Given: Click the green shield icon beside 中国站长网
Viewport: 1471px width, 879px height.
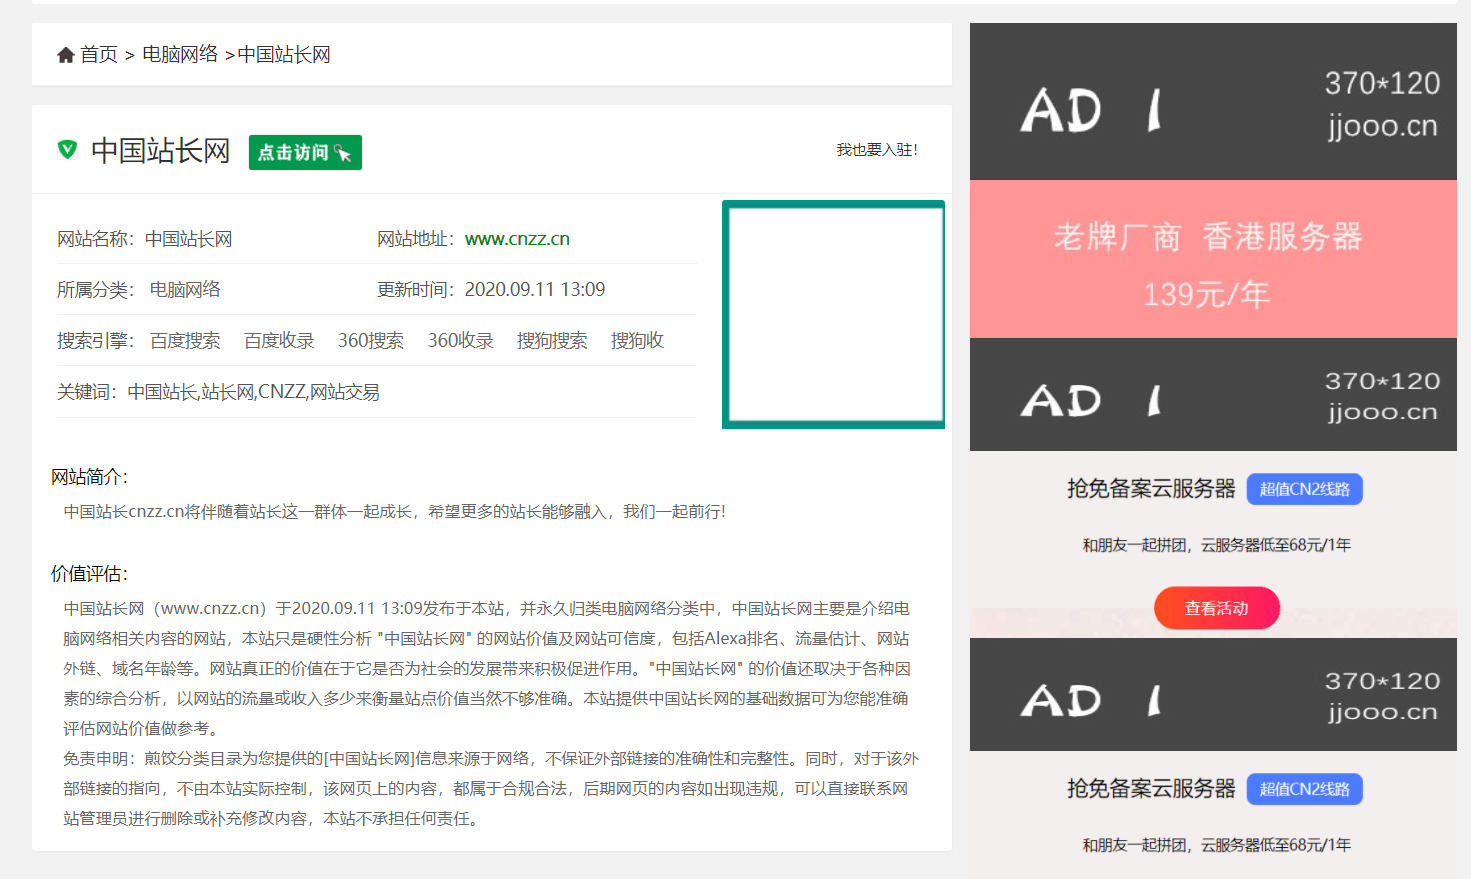Looking at the screenshot, I should (66, 151).
